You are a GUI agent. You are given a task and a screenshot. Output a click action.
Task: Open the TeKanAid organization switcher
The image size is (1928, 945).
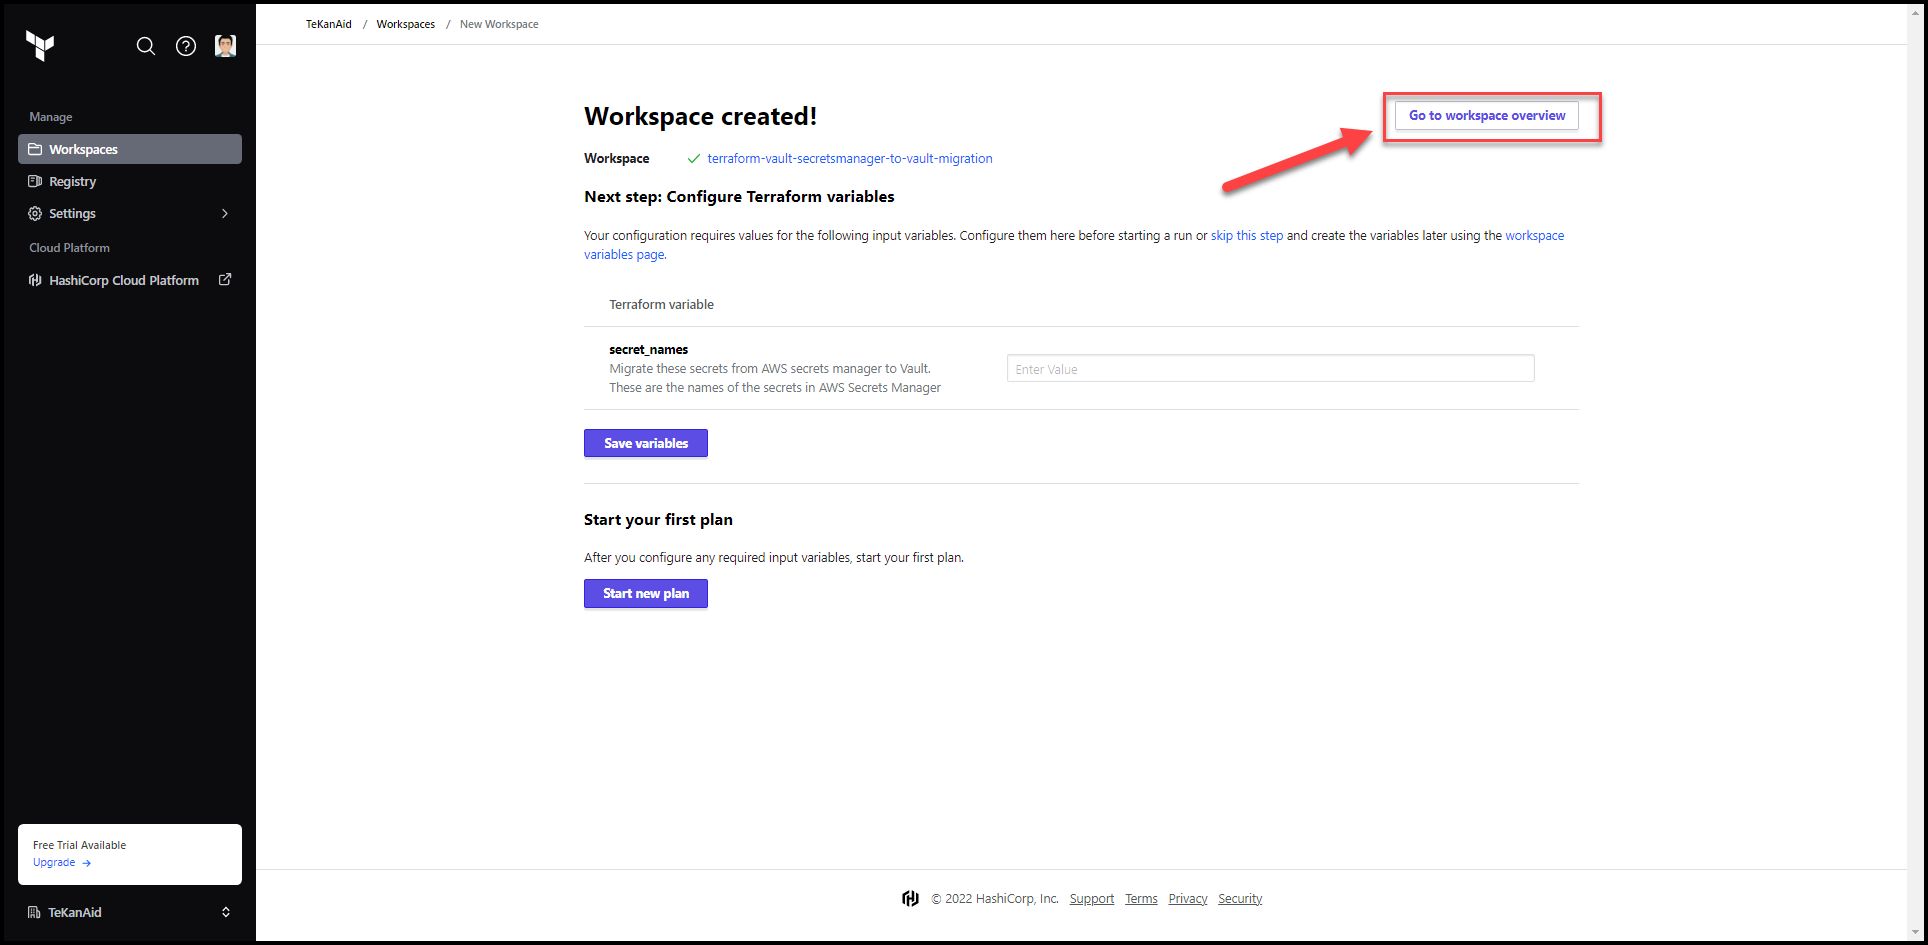coord(130,911)
